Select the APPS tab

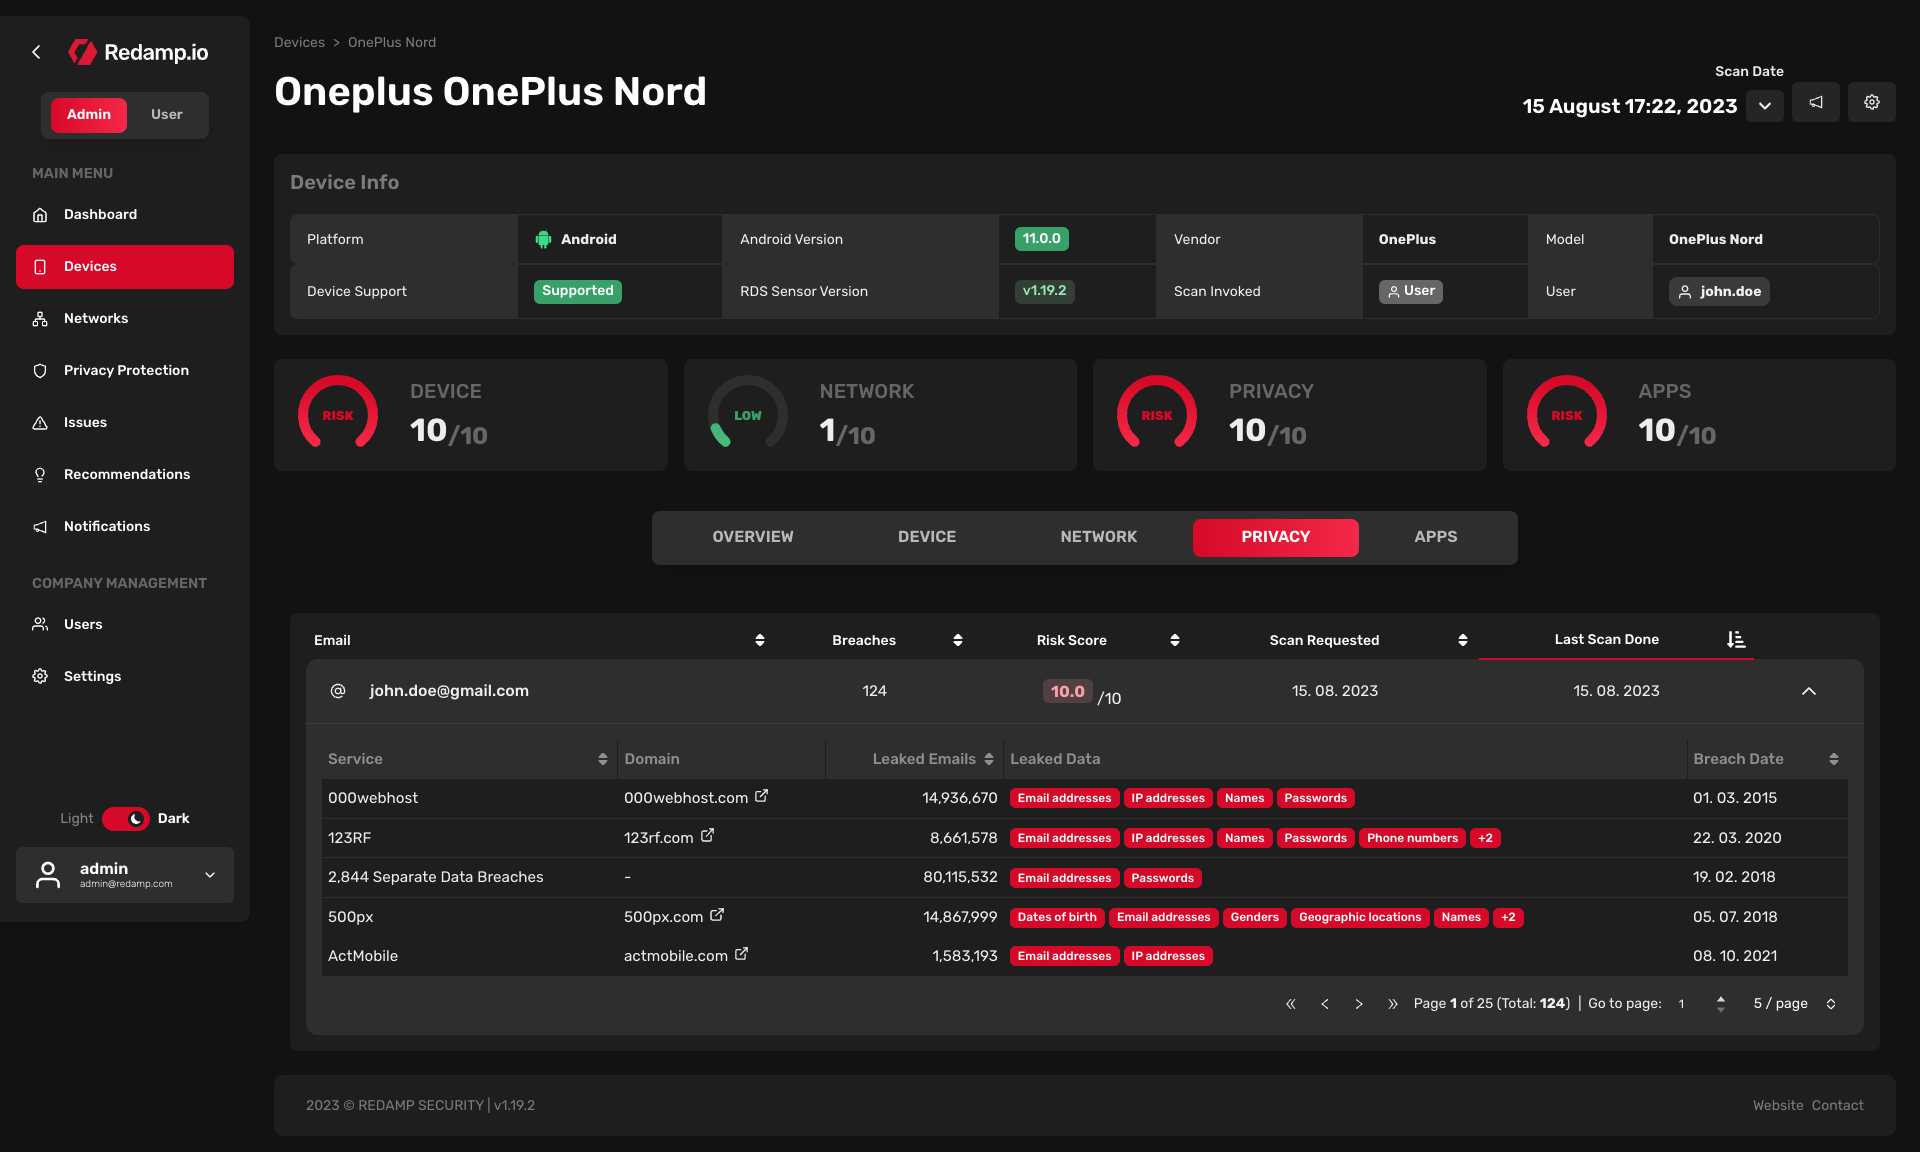pyautogui.click(x=1435, y=536)
